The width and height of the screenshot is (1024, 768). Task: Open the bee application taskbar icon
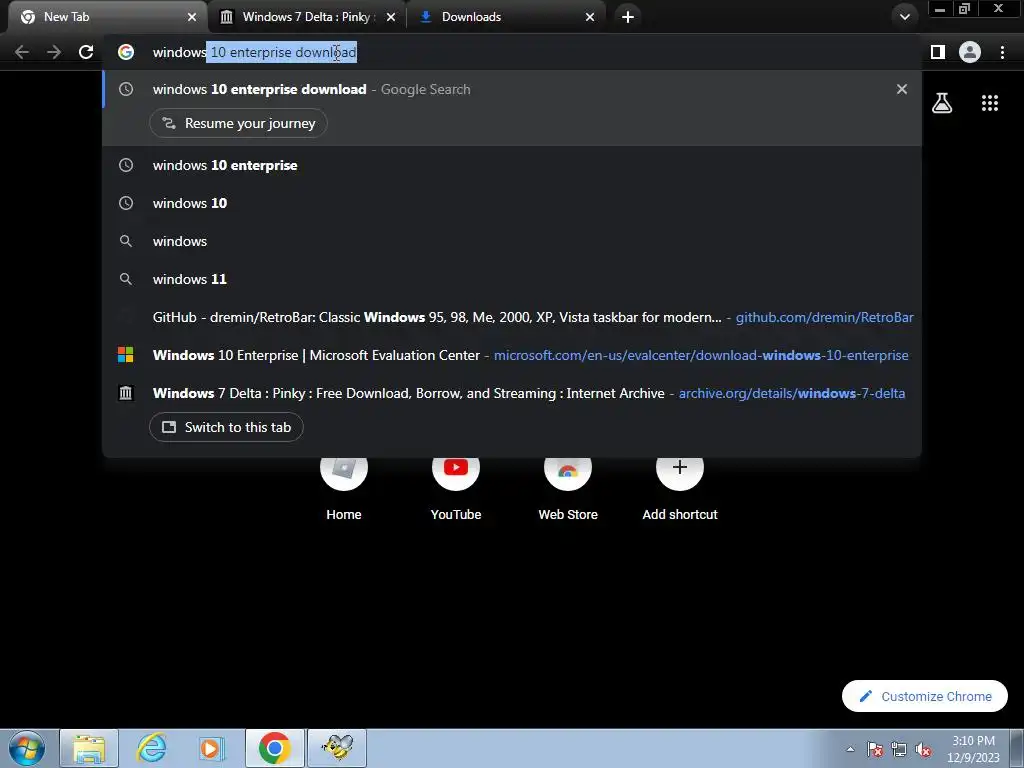(337, 748)
